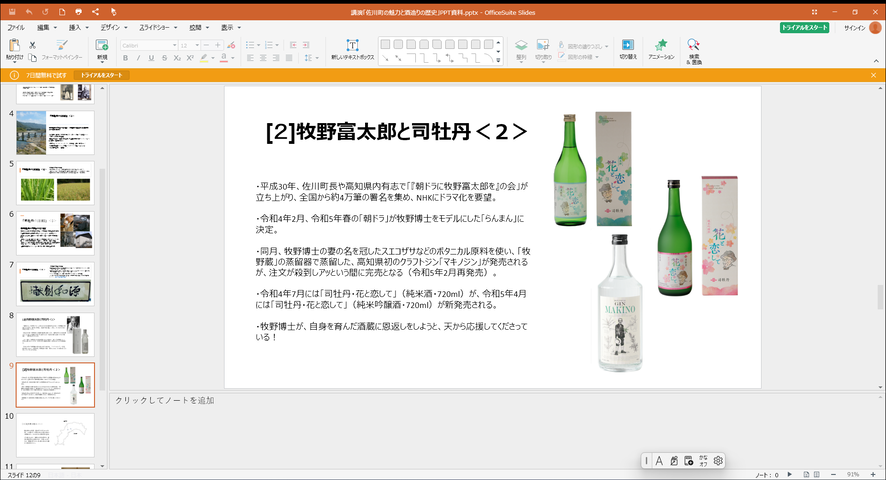The image size is (886, 480).
Task: Expand the numbered list dropdown arrow
Action: (x=277, y=45)
